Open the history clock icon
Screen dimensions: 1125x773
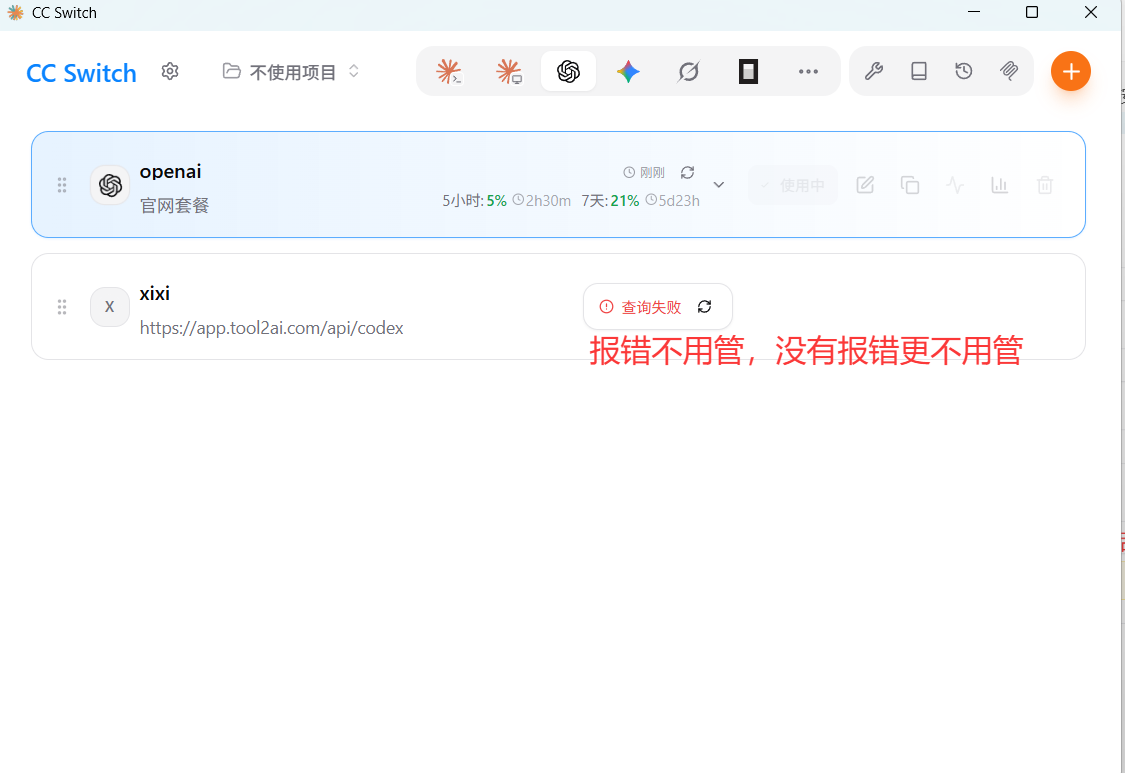(964, 71)
